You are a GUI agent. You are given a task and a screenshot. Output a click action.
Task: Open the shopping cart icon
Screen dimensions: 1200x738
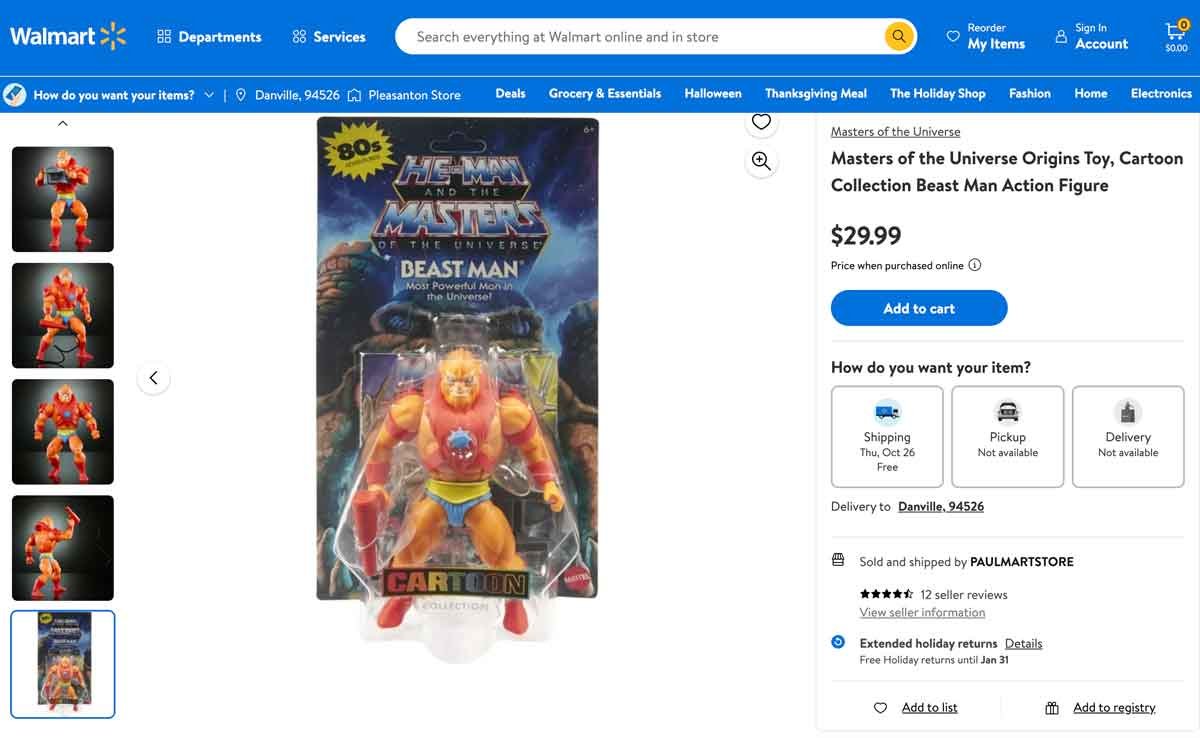coord(1176,30)
